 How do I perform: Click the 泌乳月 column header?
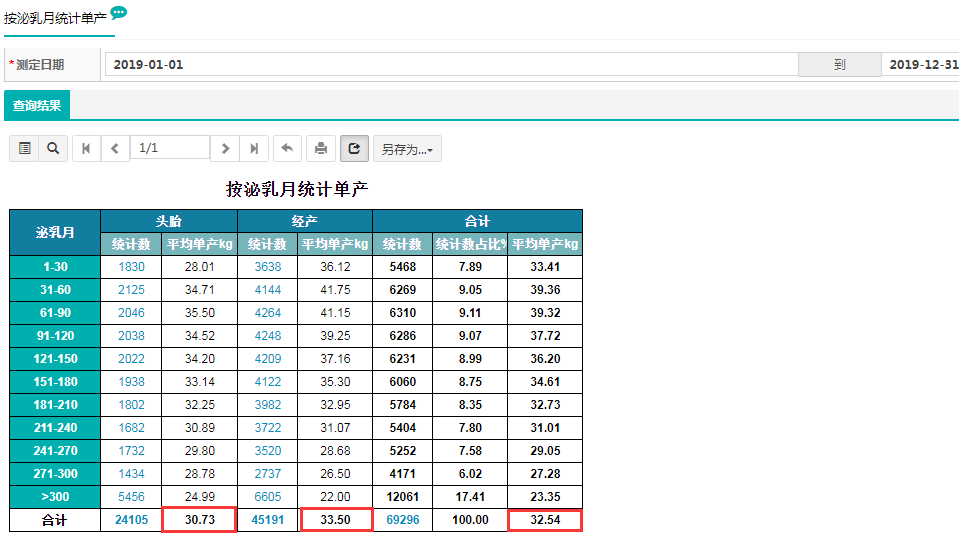coord(55,232)
